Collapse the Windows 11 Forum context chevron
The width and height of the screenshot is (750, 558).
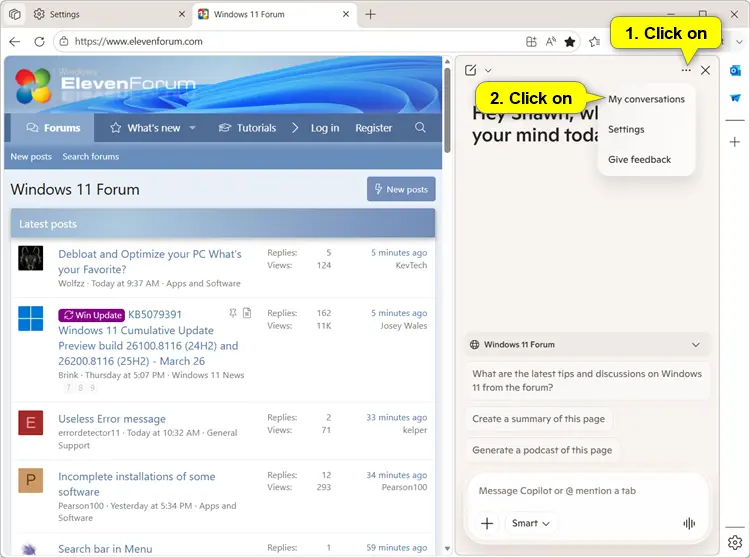point(696,345)
